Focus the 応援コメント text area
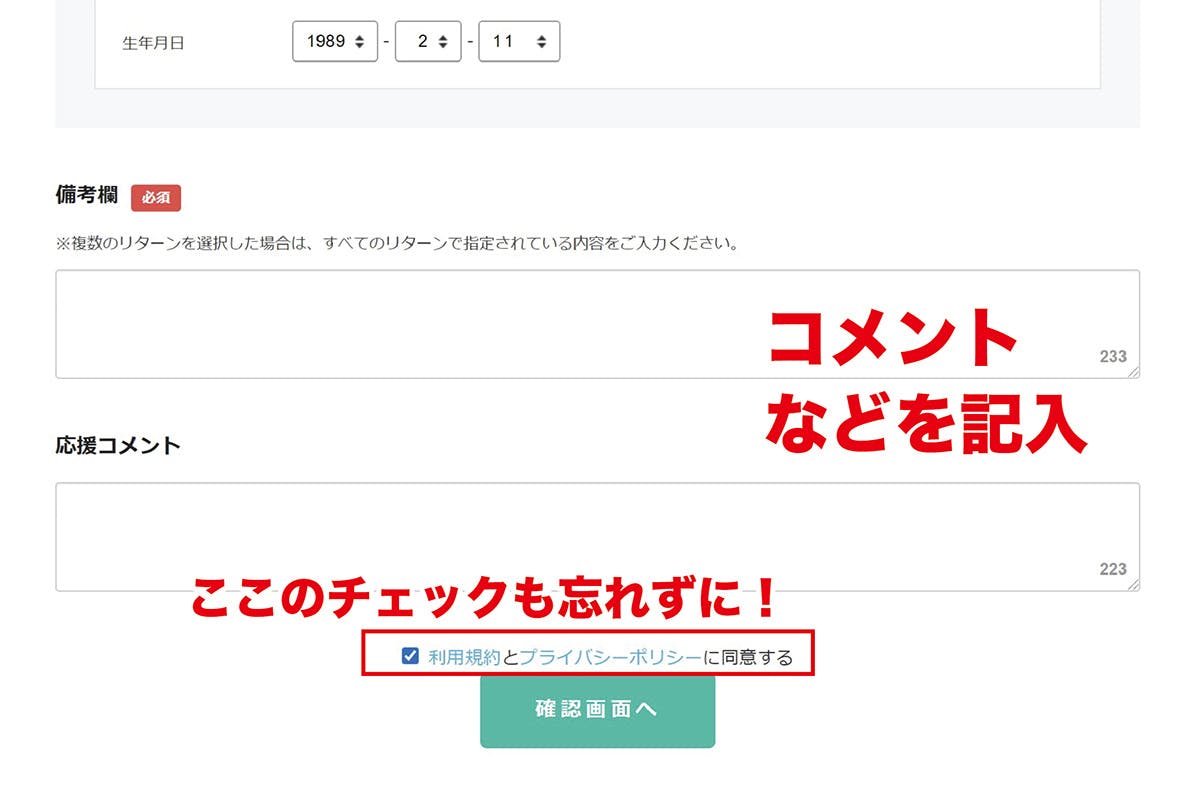Screen dimensions: 1200x800 (400, 537)
